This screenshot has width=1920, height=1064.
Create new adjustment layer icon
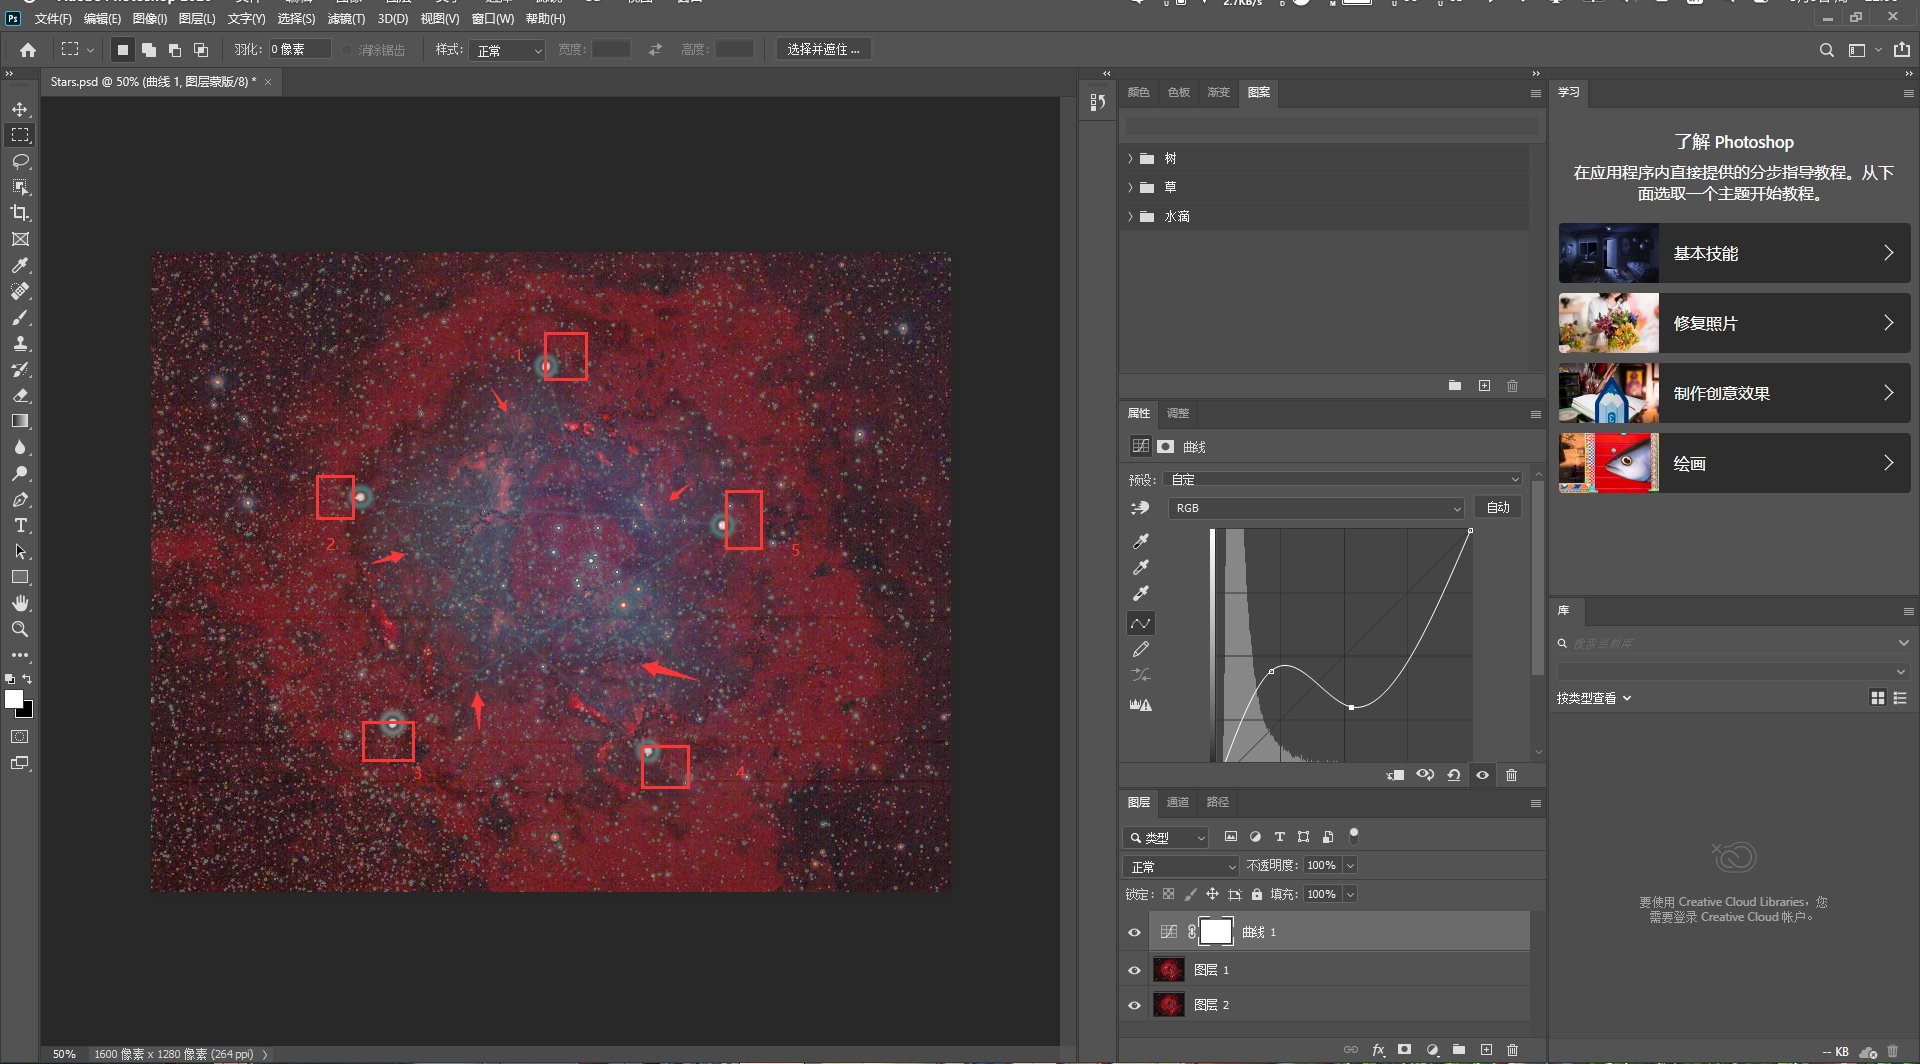pos(1432,1050)
